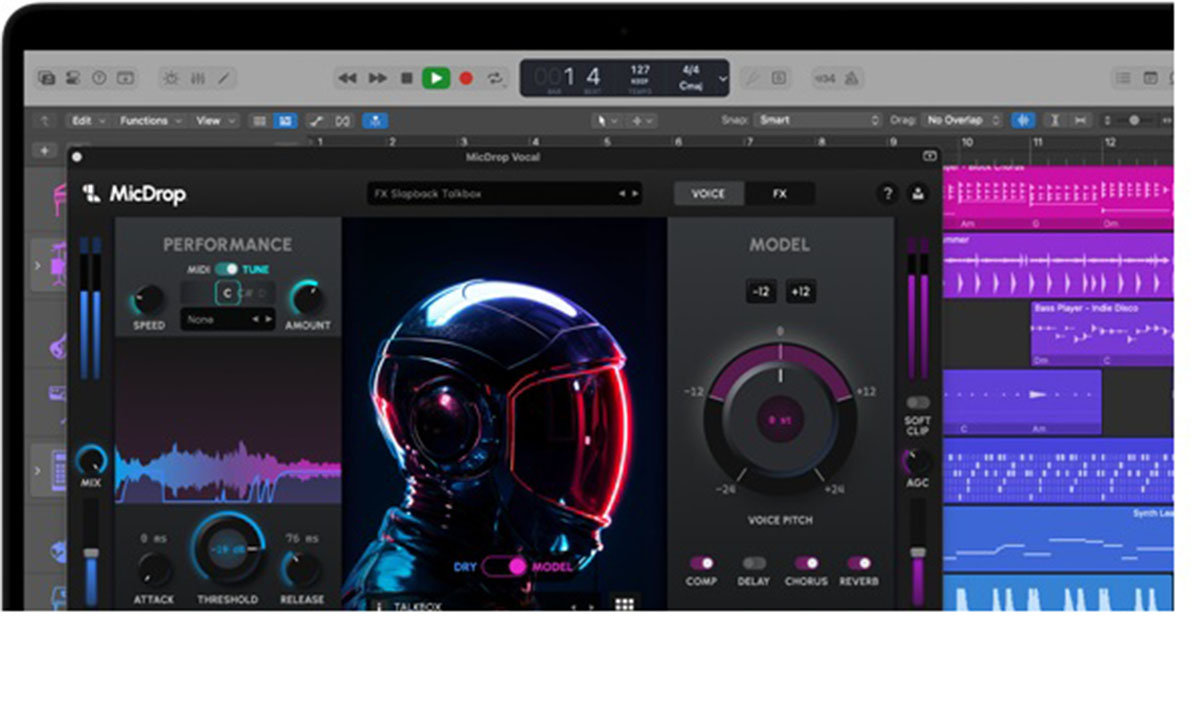Screen dimensions: 1200x720
Task: Click the tempo value 127
Action: pos(639,71)
